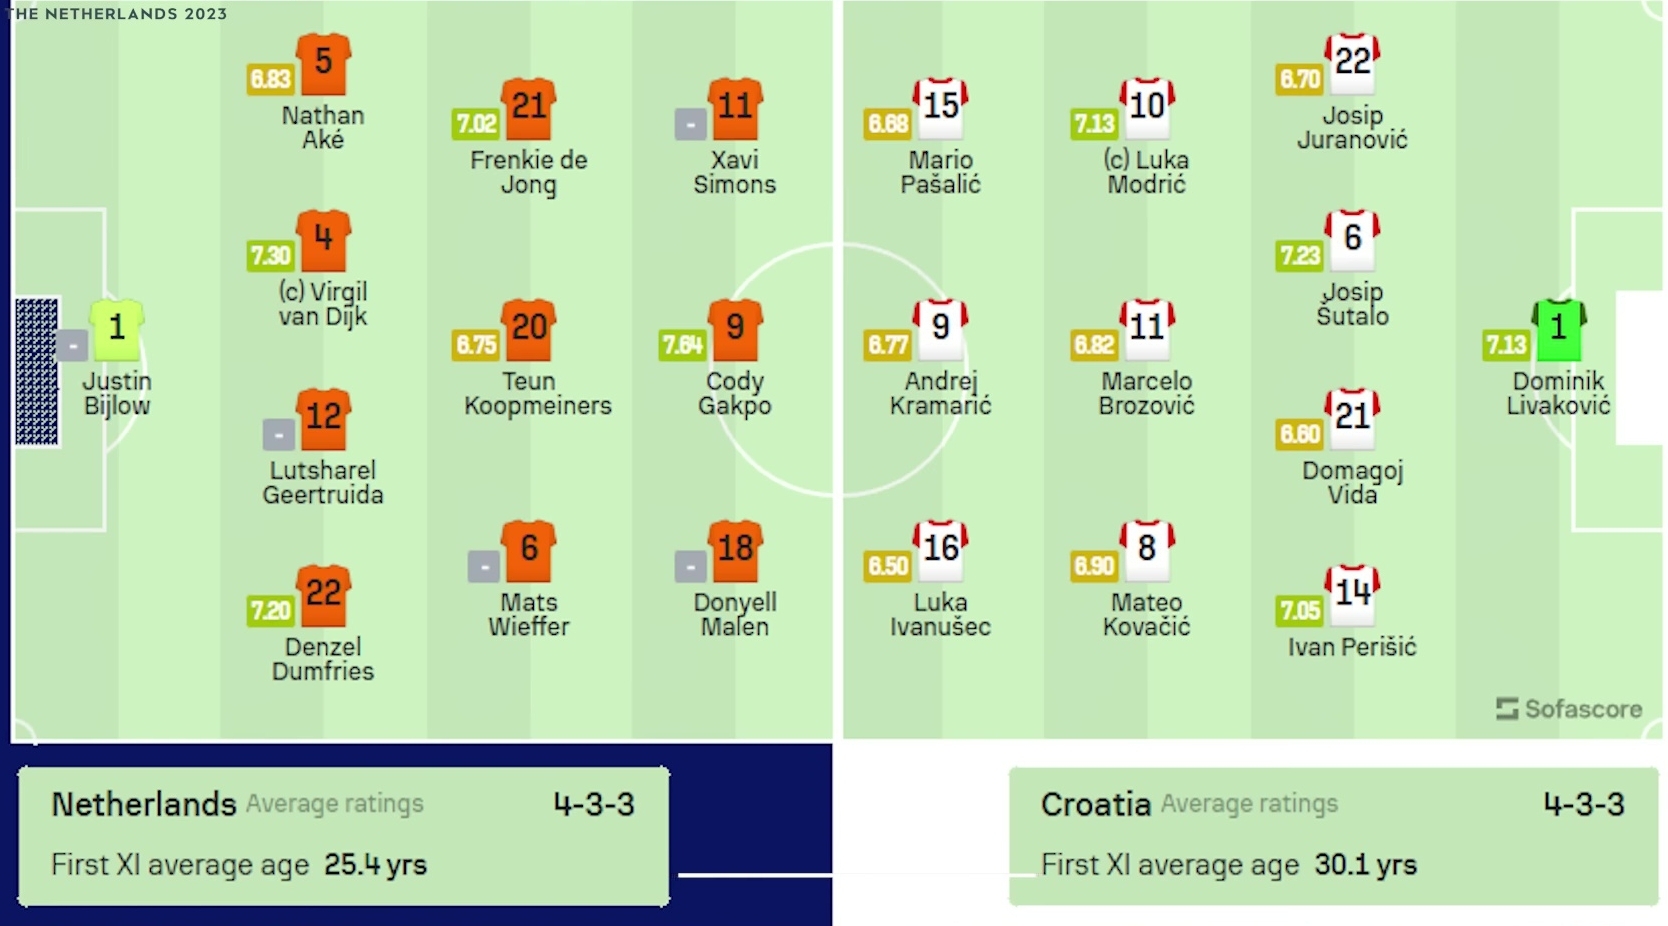Click the Nathan Aké name label
The height and width of the screenshot is (926, 1668).
tap(323, 127)
